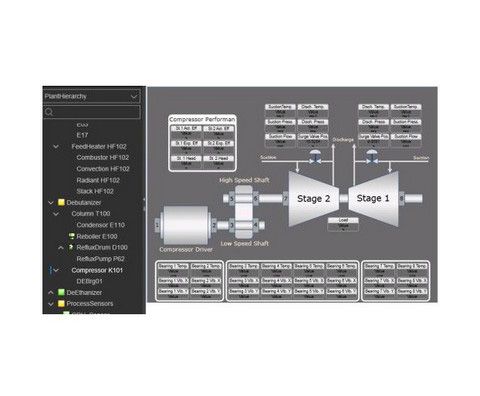
Task: Click the Load value box under compressor
Action: [x=343, y=225]
